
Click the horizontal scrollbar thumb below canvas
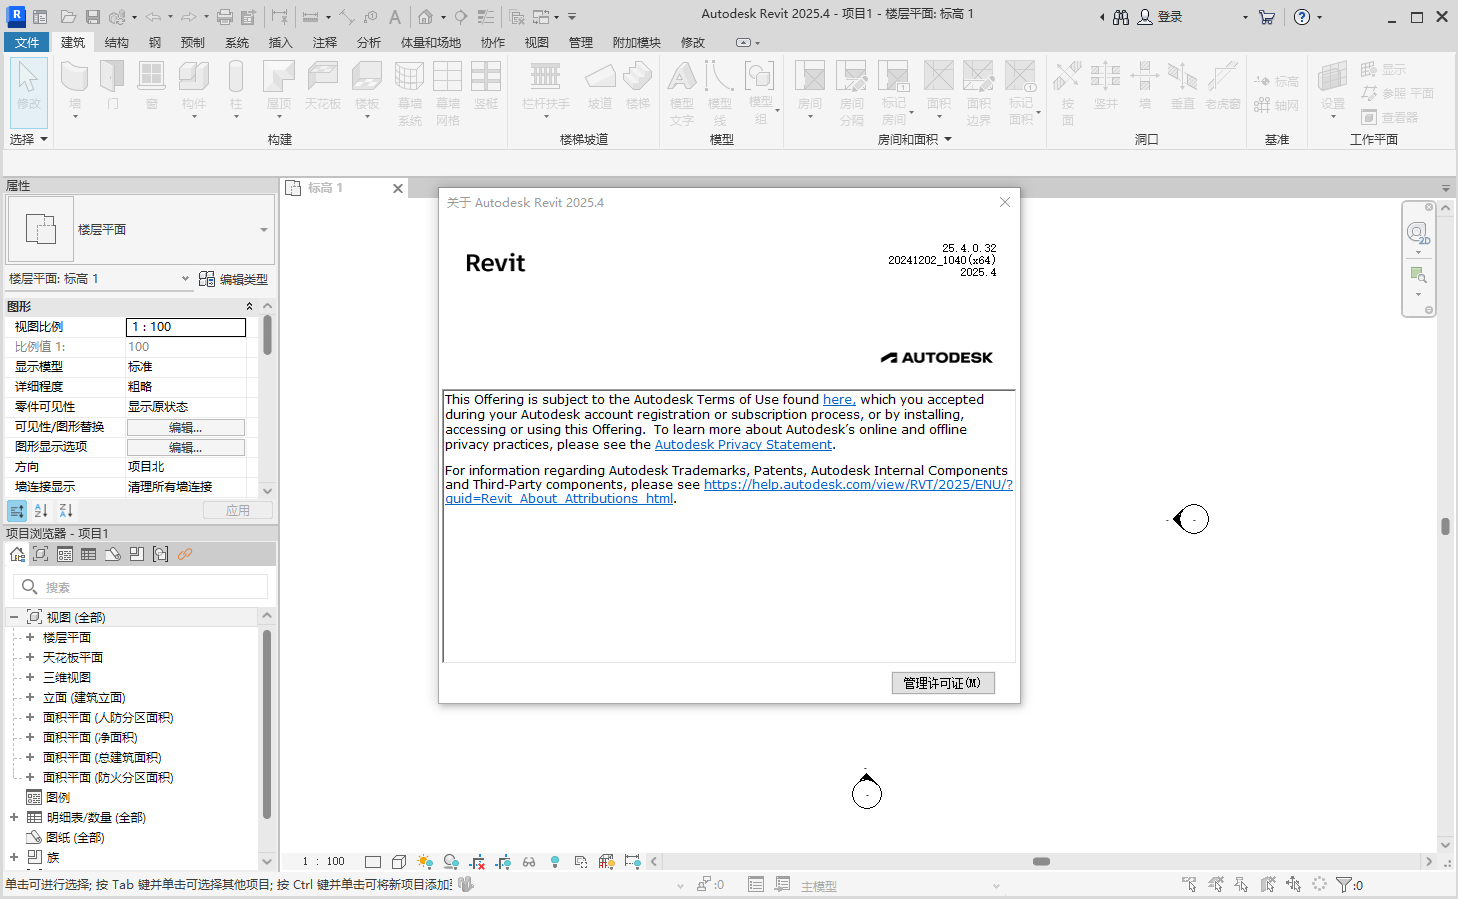(1041, 861)
